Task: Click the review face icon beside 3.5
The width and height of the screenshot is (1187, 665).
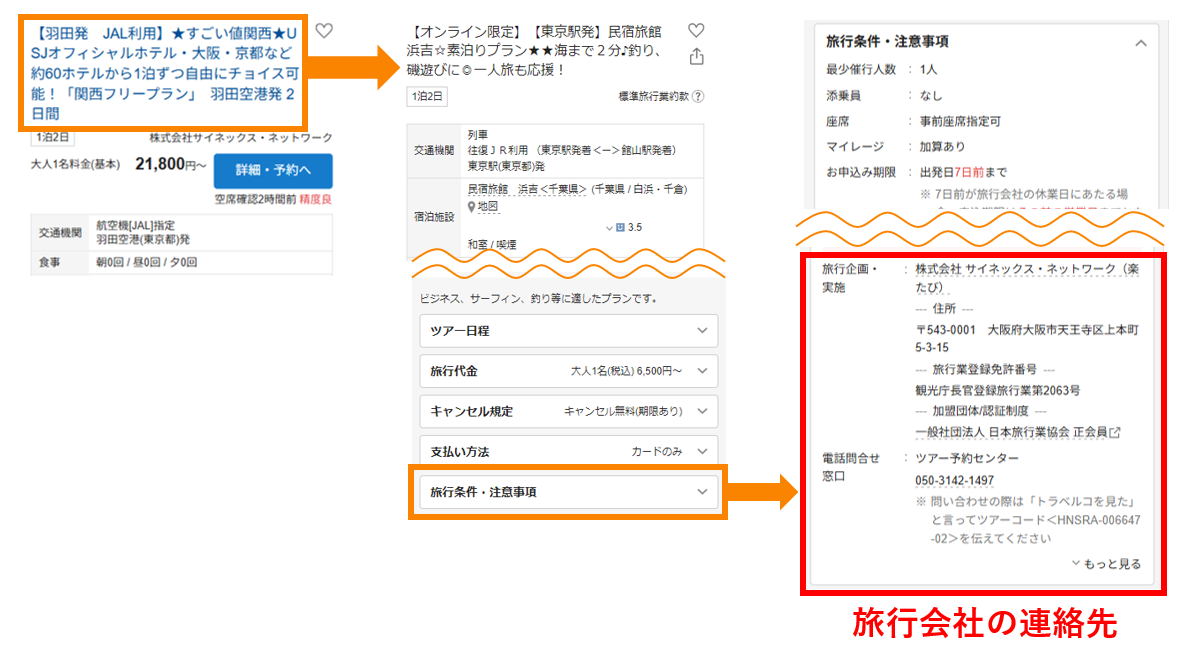Action: [620, 228]
